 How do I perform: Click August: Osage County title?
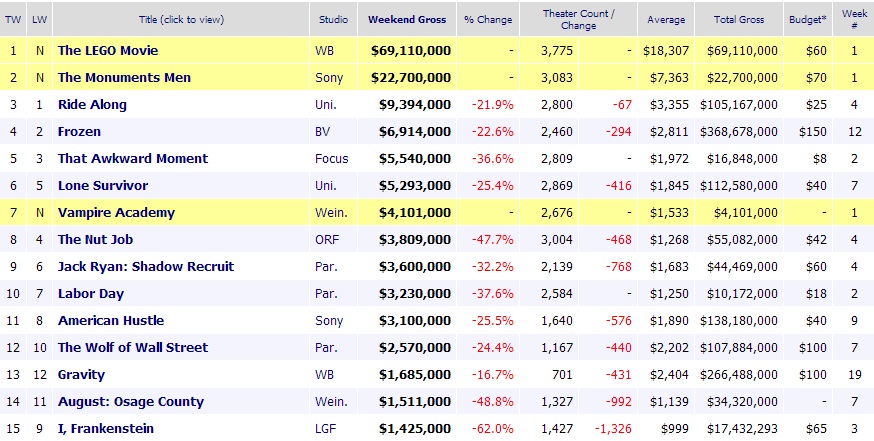click(x=131, y=401)
